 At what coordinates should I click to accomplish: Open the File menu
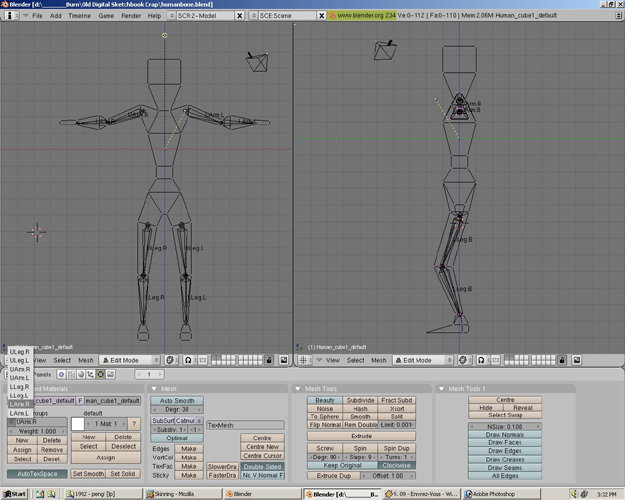tap(37, 16)
